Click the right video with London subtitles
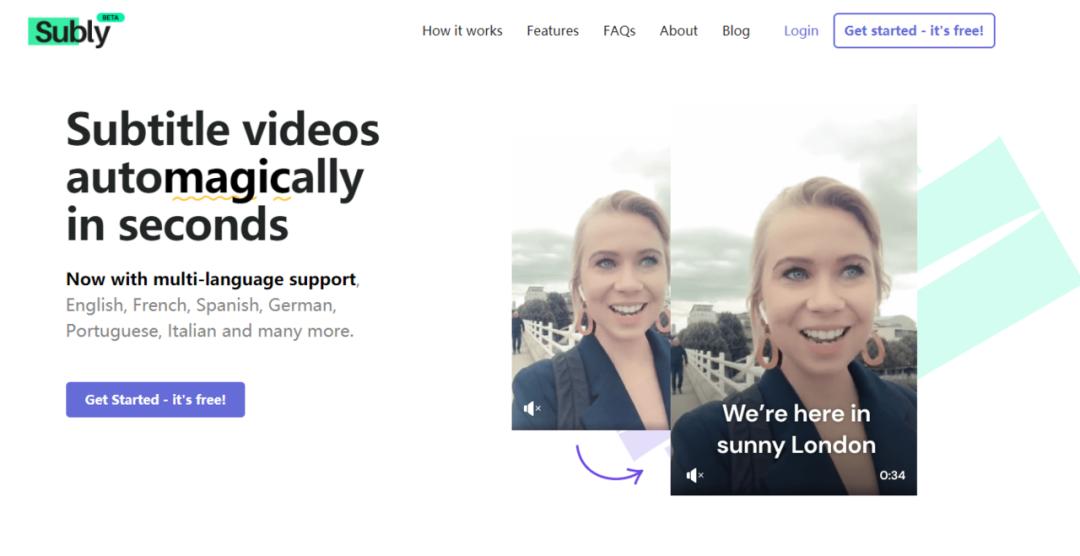1080x556 pixels. (x=793, y=300)
